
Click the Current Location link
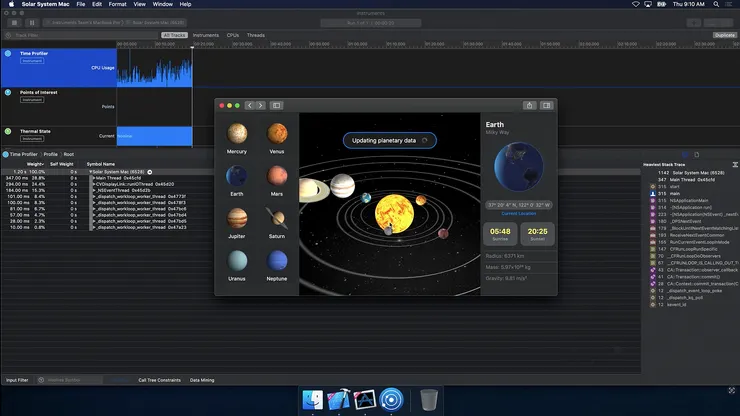click(518, 213)
